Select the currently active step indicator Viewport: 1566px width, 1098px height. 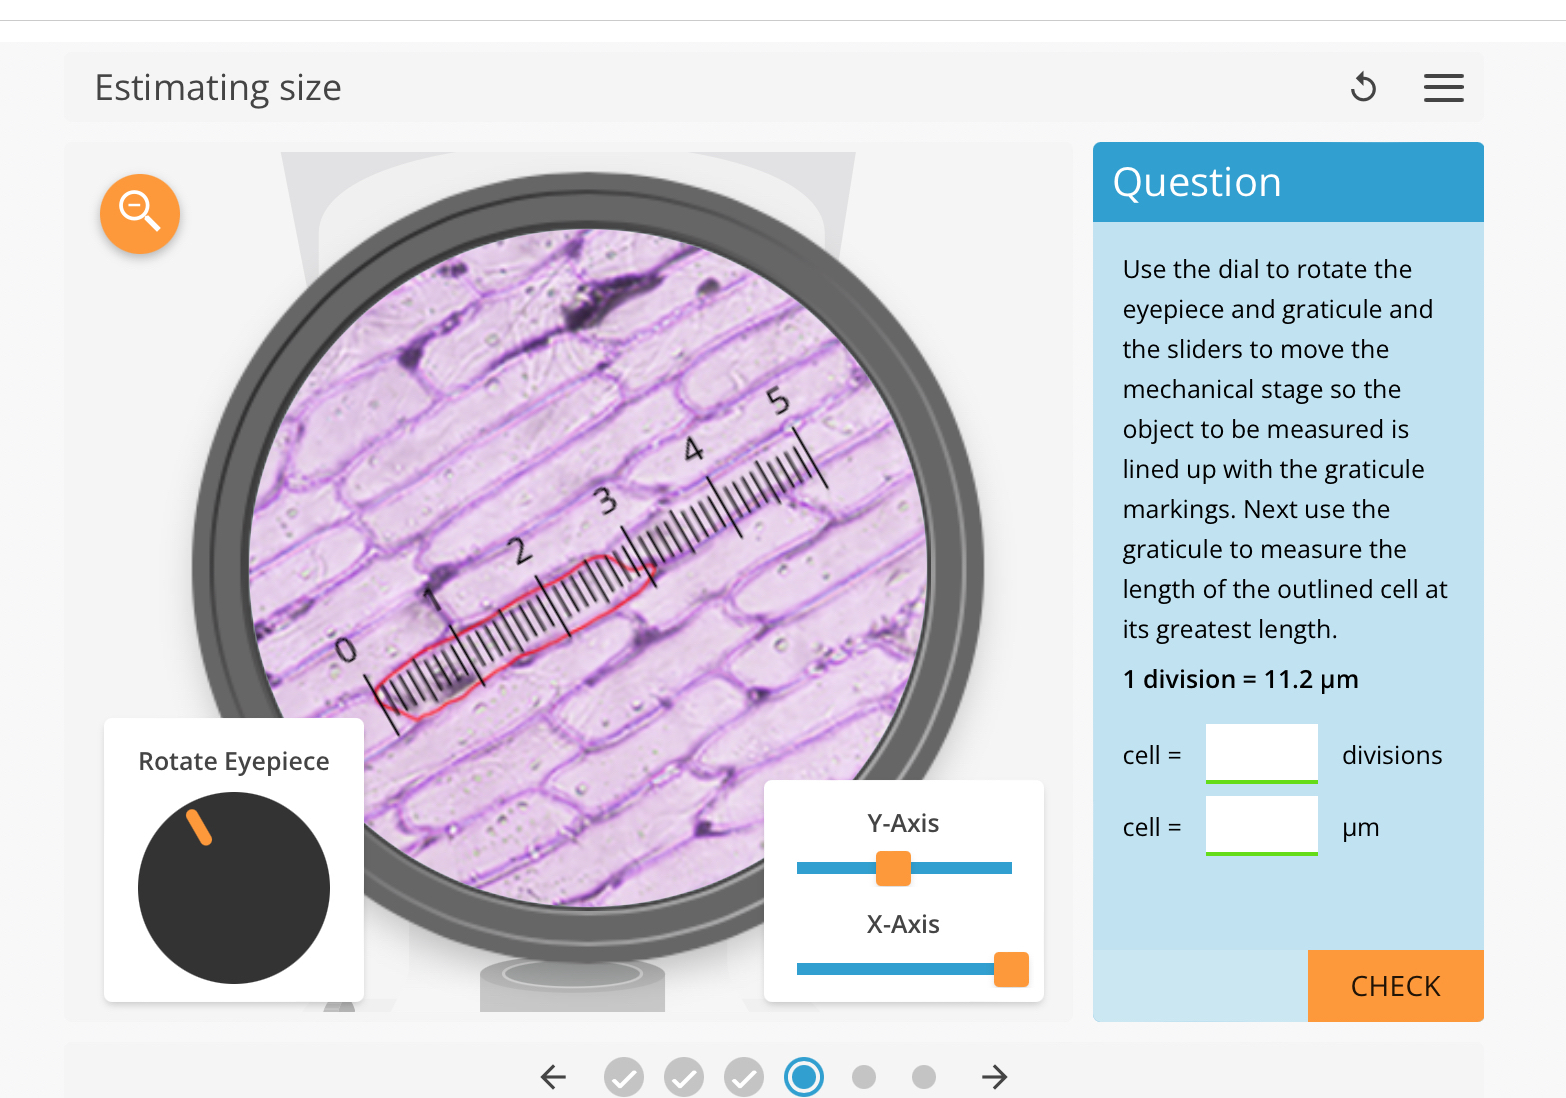[x=804, y=1077]
